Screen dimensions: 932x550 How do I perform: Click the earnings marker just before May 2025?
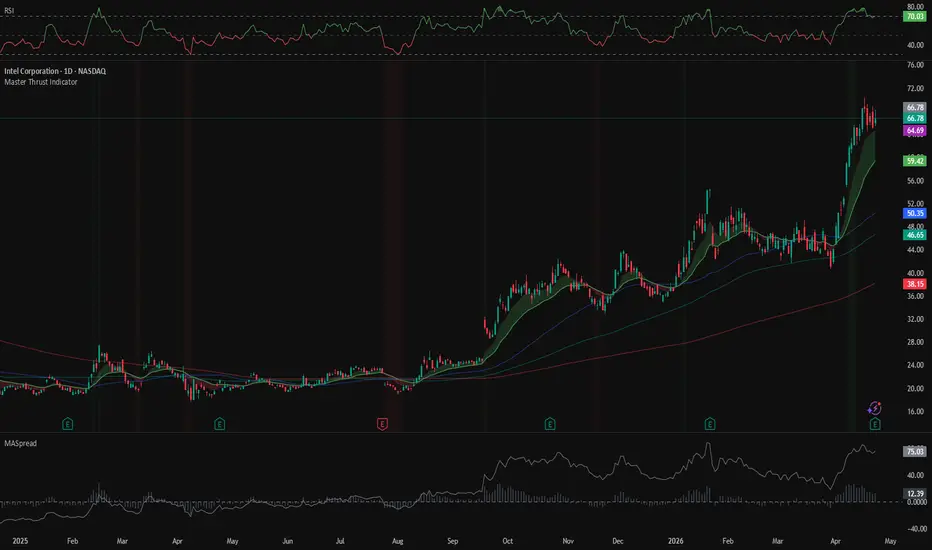(219, 424)
